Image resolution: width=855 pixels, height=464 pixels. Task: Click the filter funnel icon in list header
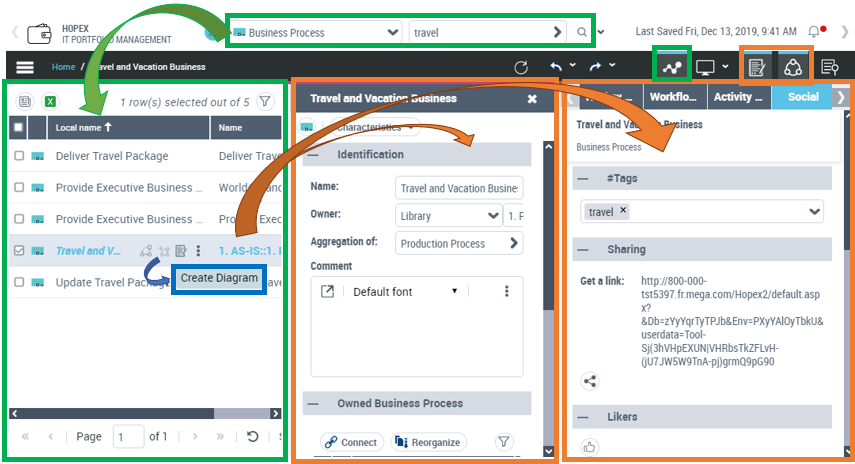click(265, 101)
